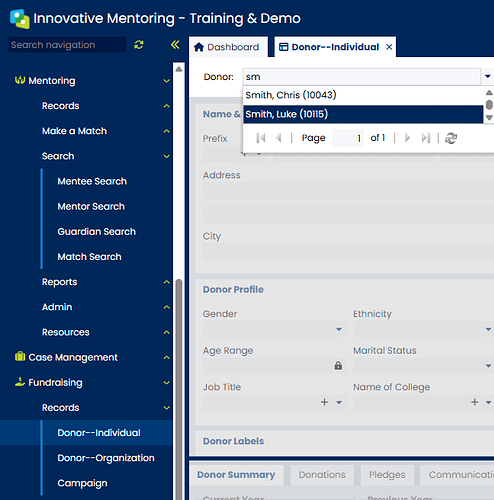494x500 pixels.
Task: Collapse the Fundraising Records chevron
Action: (167, 408)
